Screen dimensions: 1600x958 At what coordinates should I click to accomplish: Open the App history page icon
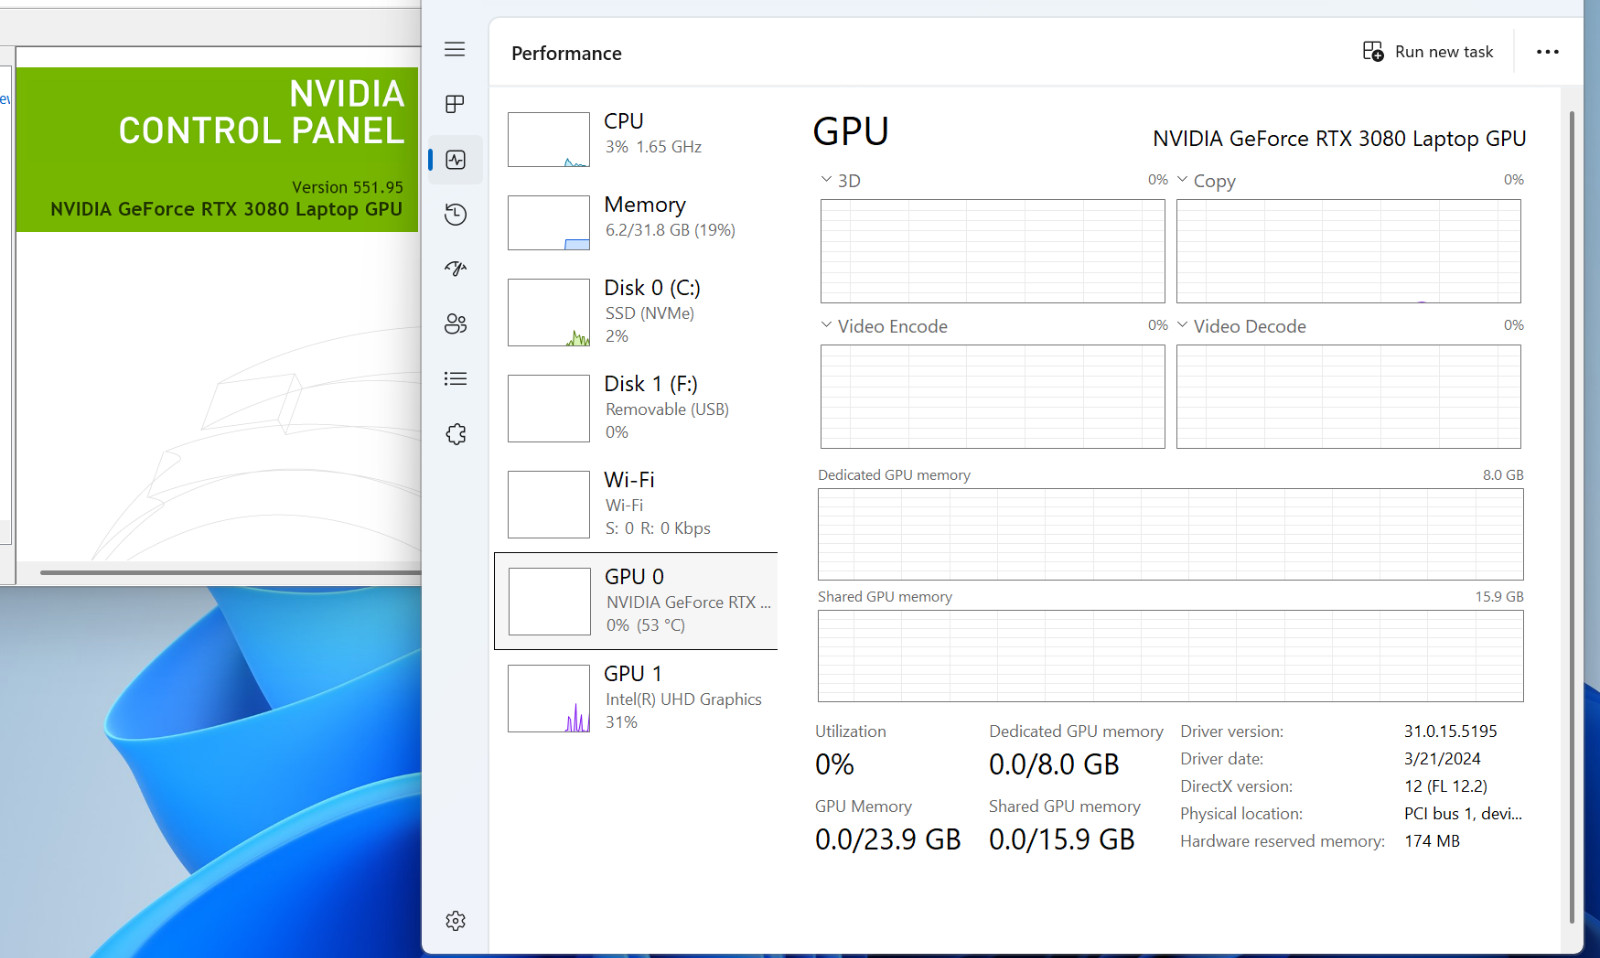[455, 214]
